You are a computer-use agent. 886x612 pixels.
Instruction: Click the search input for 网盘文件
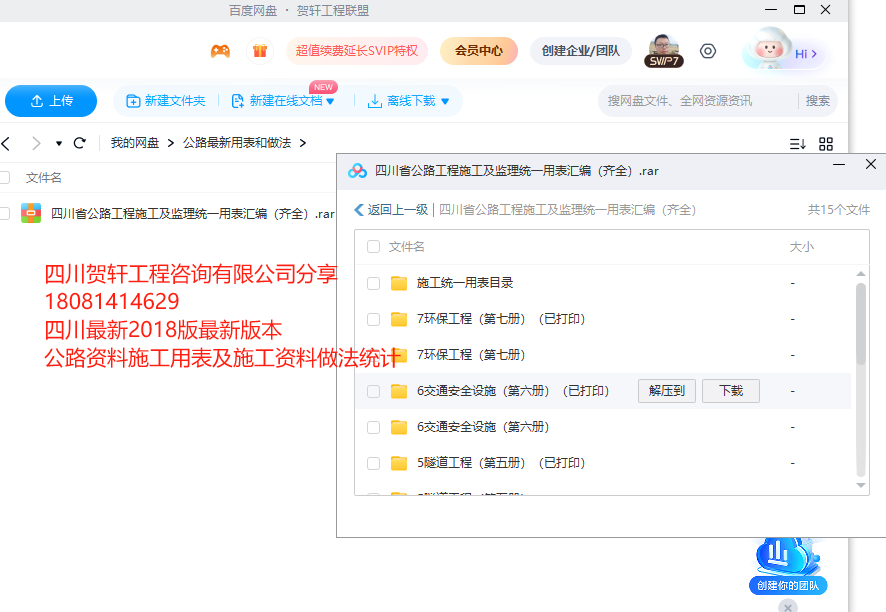pos(698,101)
